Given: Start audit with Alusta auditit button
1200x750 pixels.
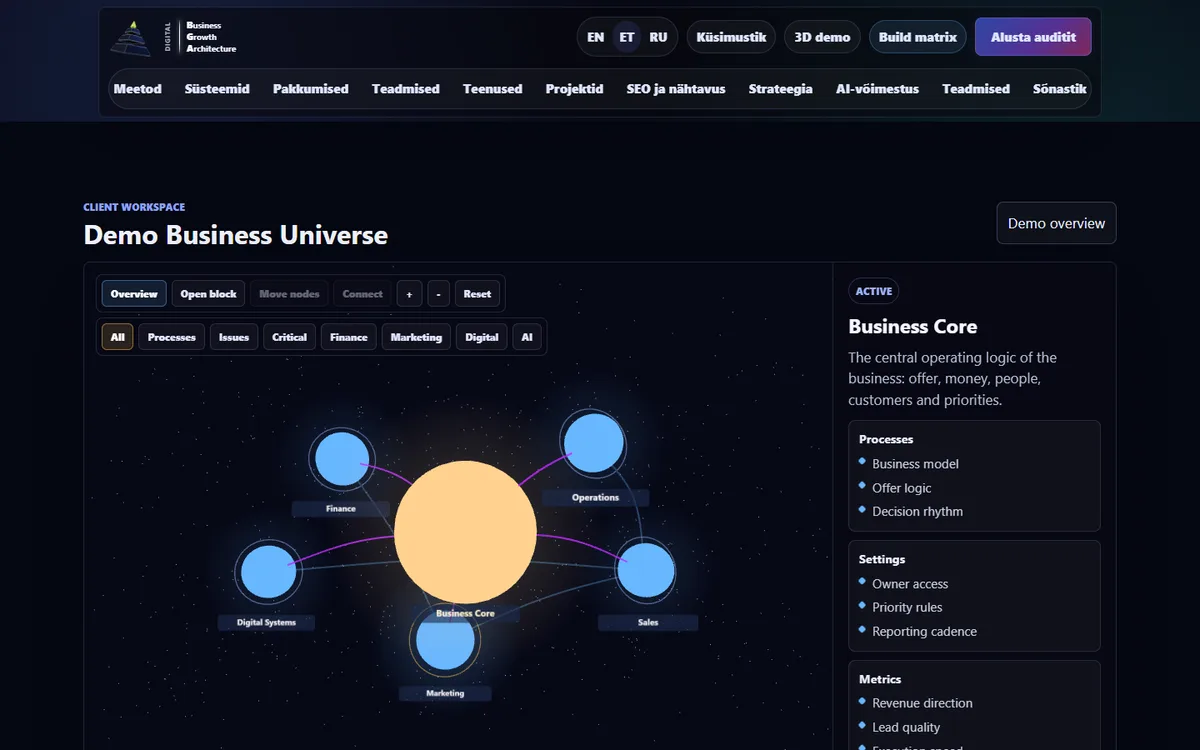Looking at the screenshot, I should click(1033, 37).
